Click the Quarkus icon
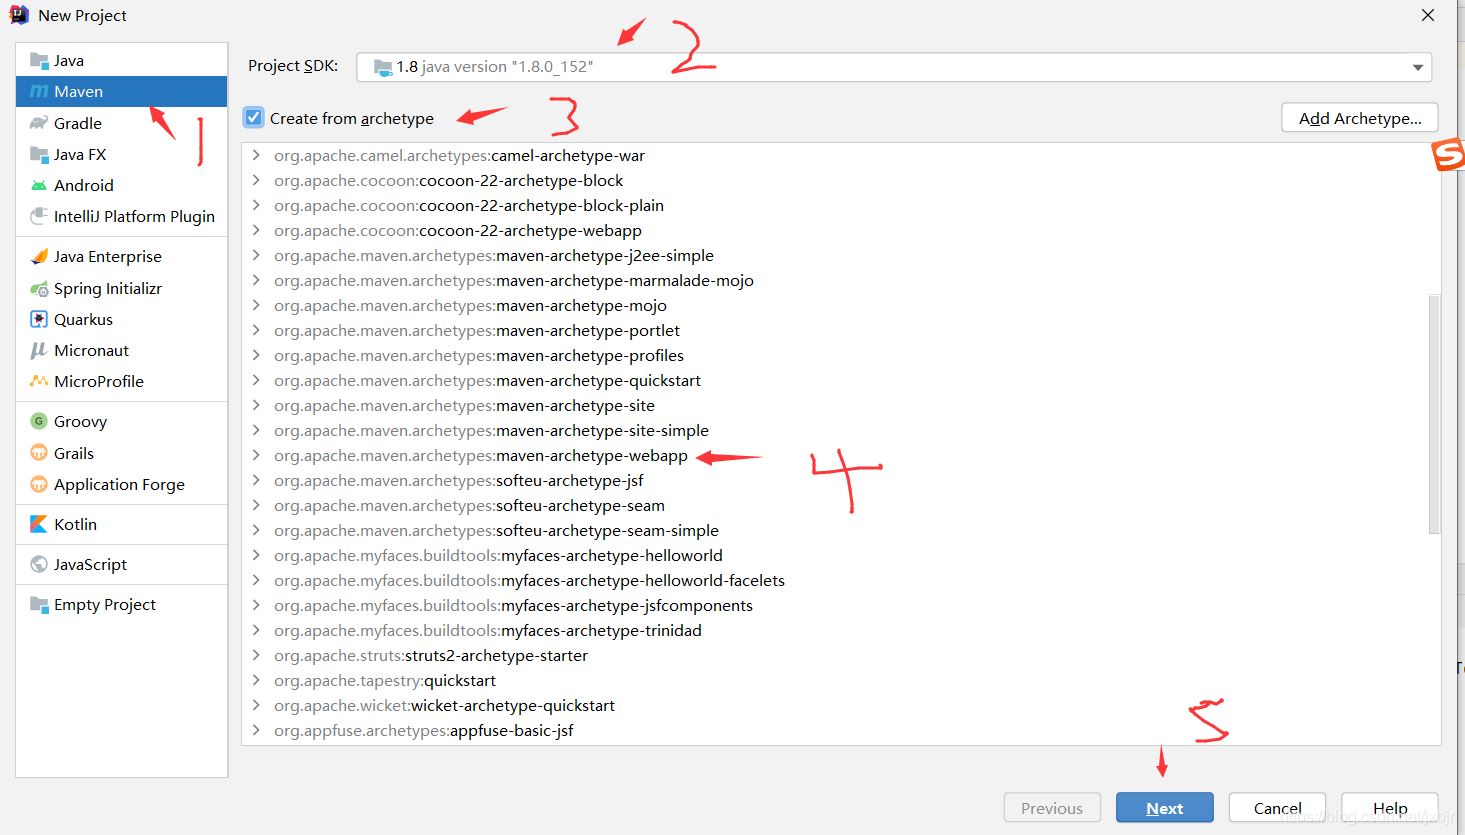This screenshot has width=1465, height=835. [x=39, y=319]
